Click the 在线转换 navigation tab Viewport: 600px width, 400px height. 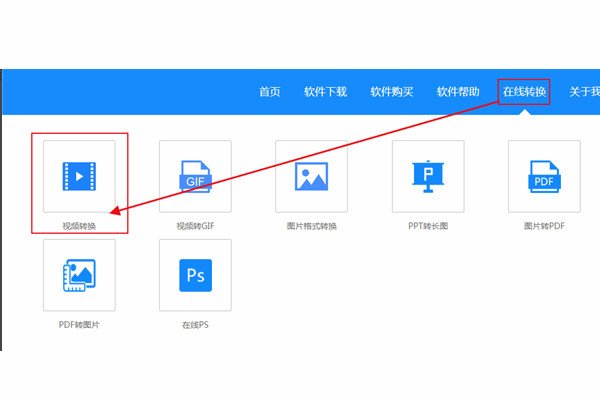click(x=524, y=92)
